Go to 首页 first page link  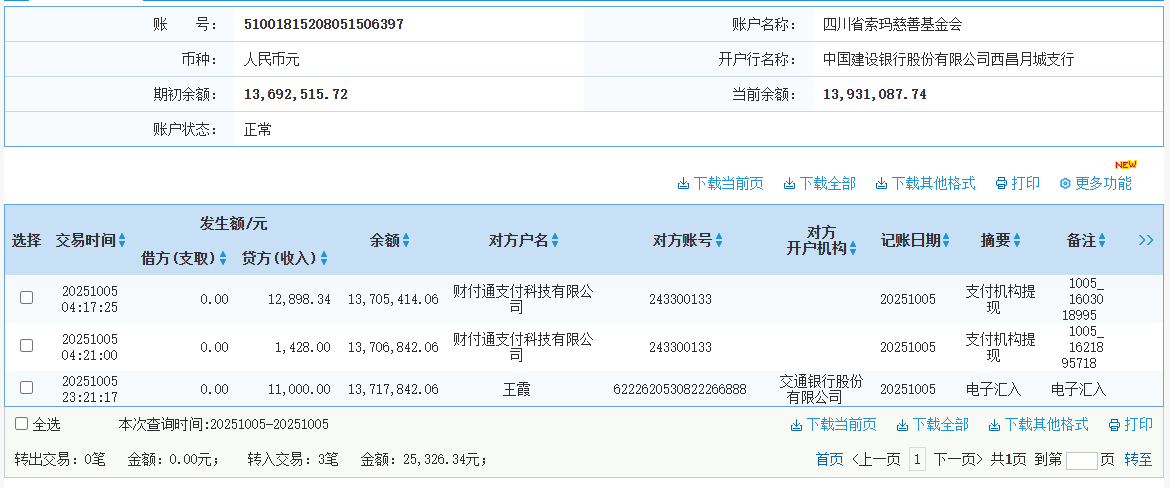click(x=829, y=459)
